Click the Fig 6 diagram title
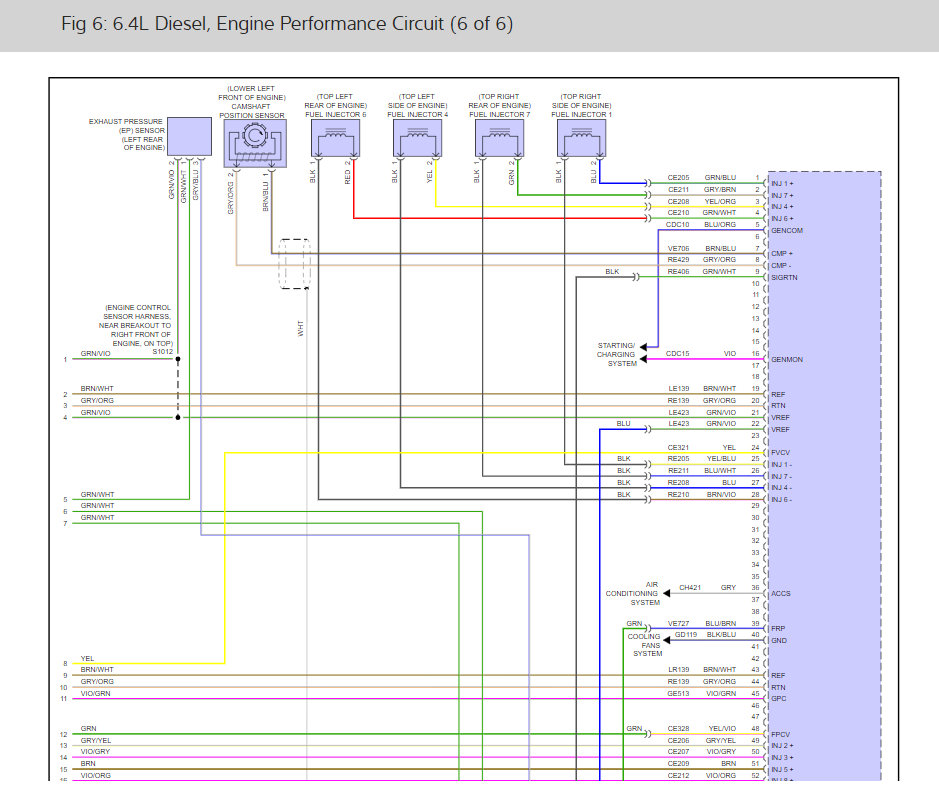The image size is (939, 800). (x=287, y=24)
